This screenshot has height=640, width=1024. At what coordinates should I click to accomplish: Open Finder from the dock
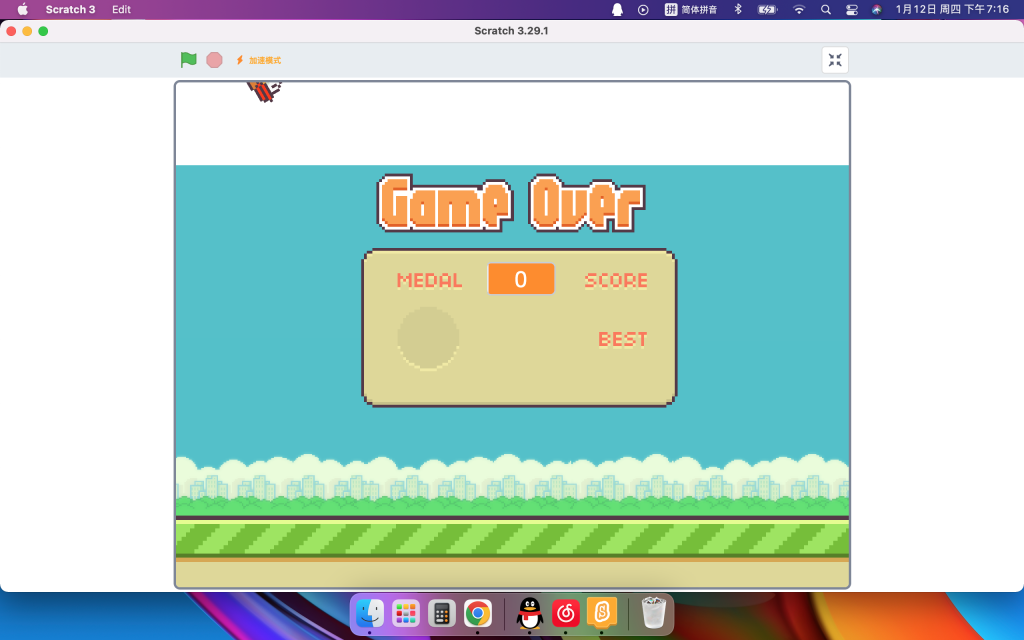(370, 613)
